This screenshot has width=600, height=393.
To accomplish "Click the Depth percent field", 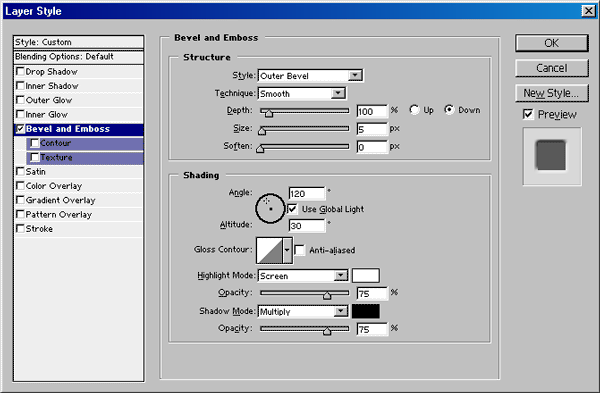I will click(x=372, y=111).
